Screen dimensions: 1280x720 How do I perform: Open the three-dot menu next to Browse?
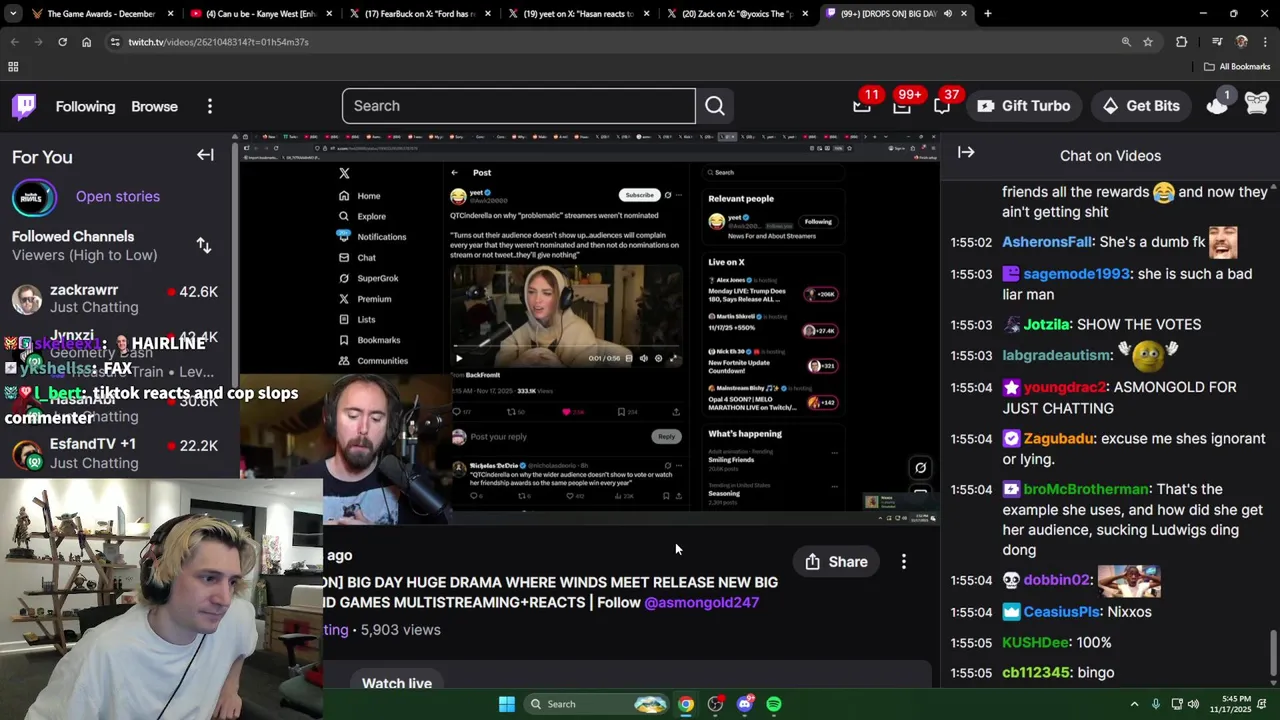210,106
